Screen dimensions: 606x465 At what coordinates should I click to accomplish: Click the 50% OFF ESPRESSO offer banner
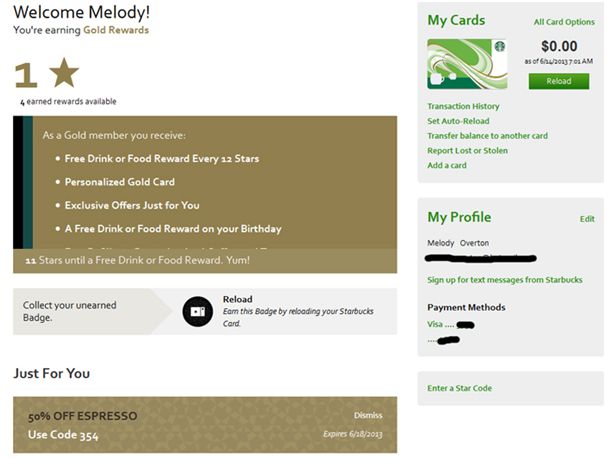pos(205,425)
